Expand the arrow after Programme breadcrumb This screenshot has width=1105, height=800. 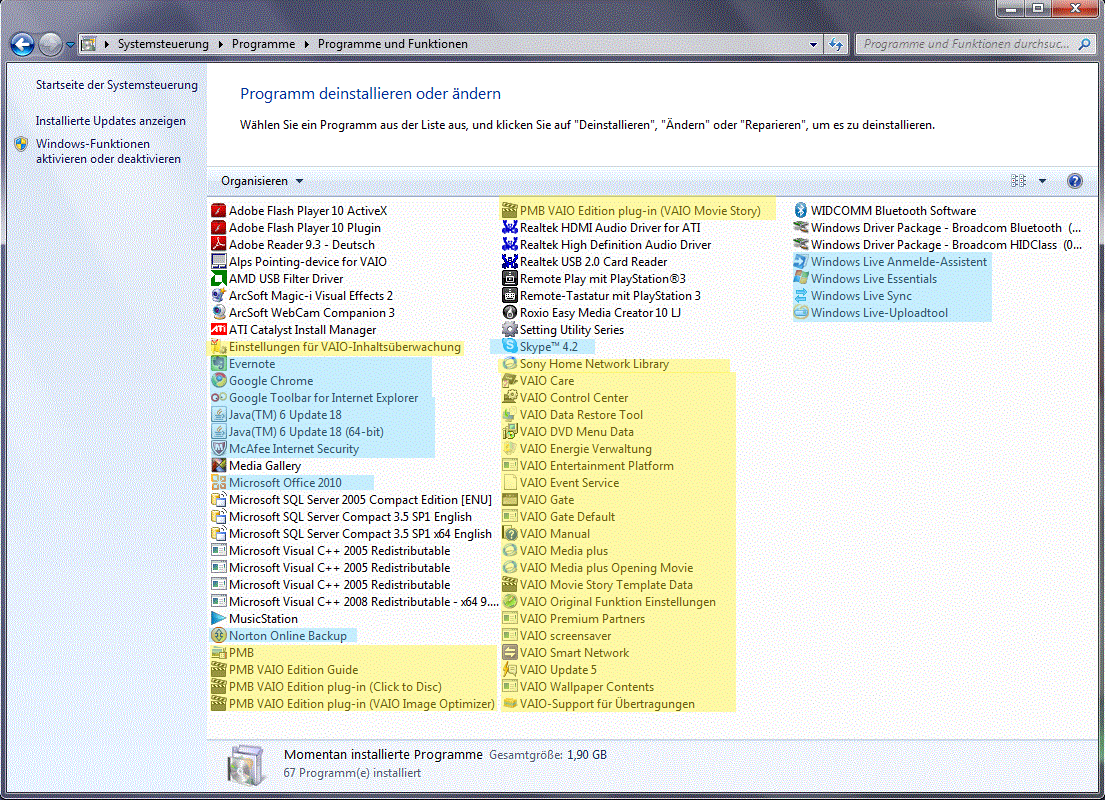click(307, 44)
